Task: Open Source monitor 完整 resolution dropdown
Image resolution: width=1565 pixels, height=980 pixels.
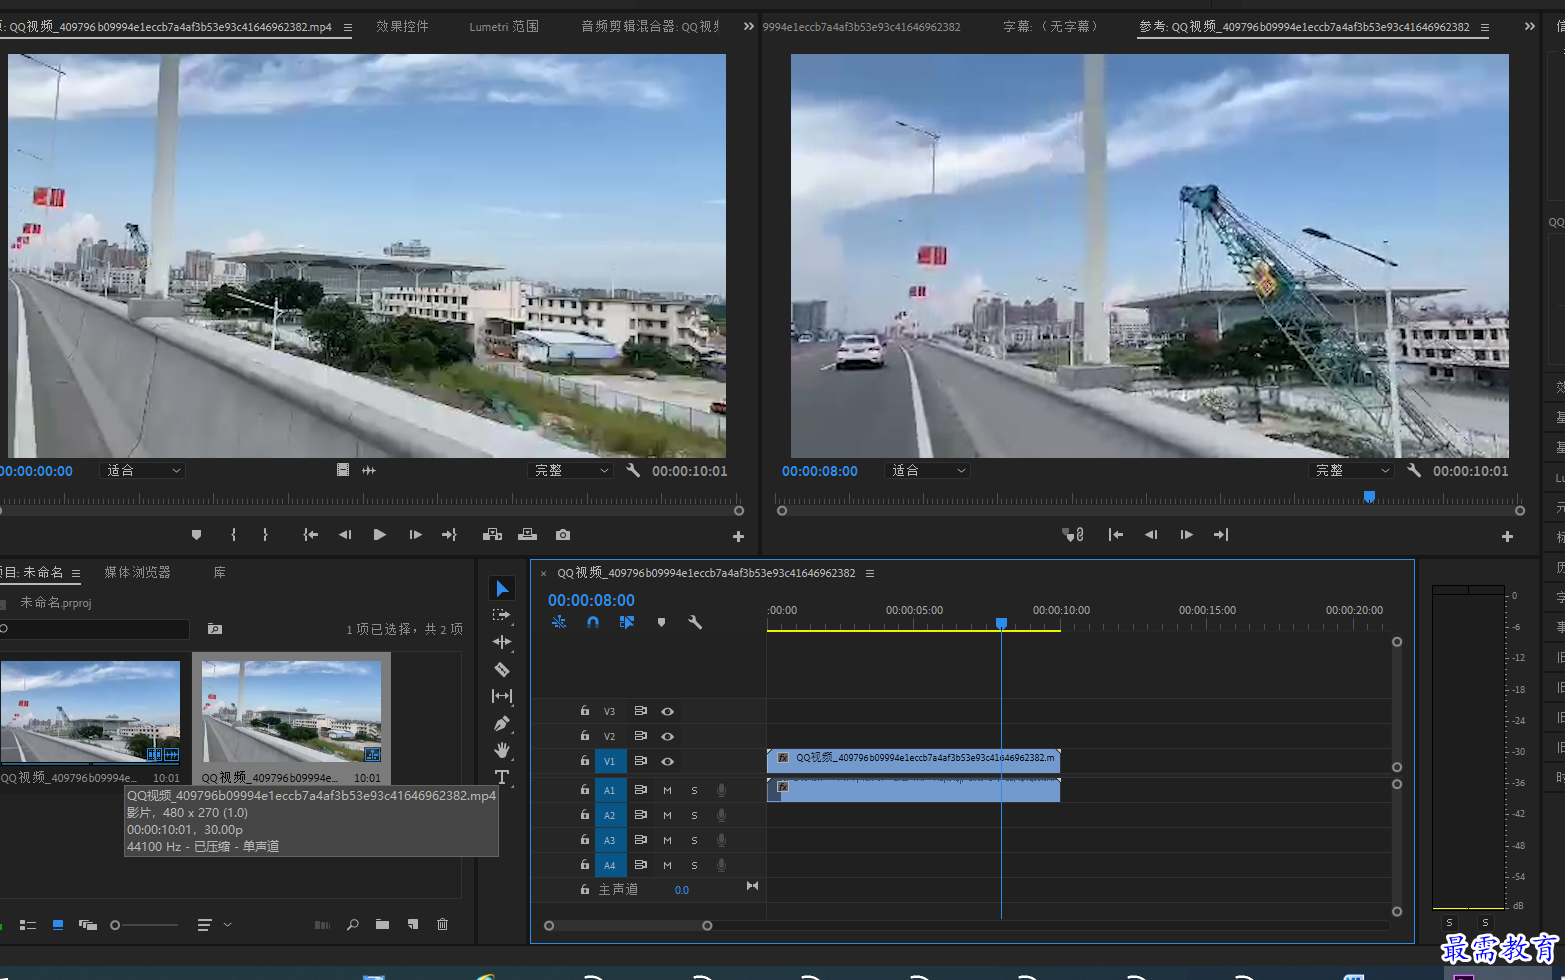Action: coord(570,470)
